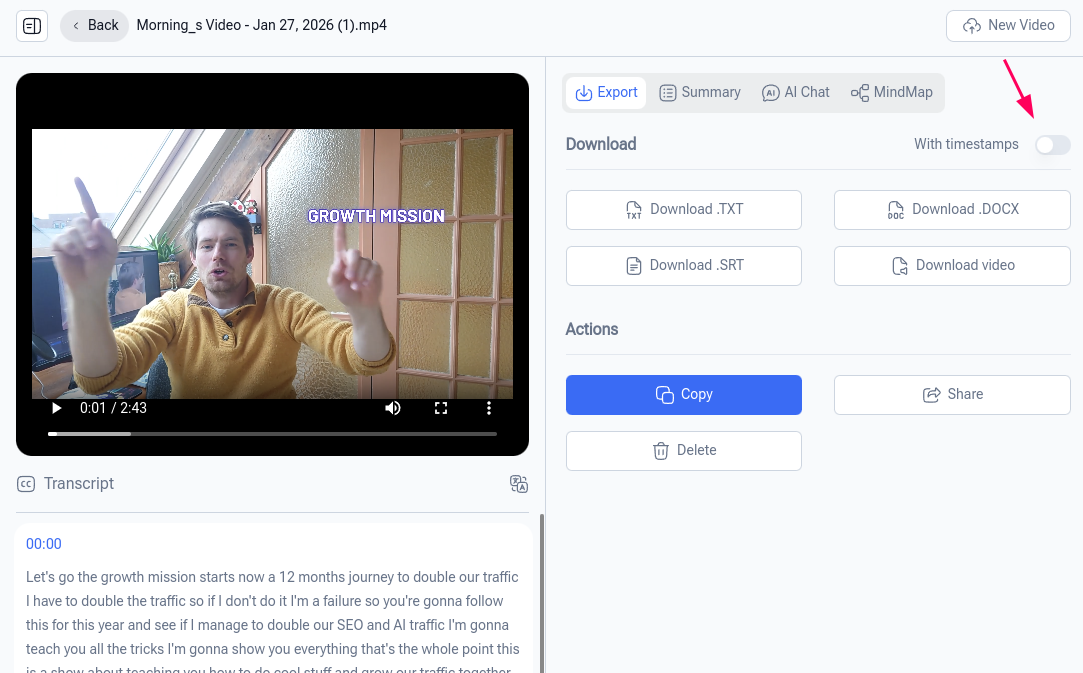Download transcript as .DOCX
Viewport: 1083px width, 673px height.
pyautogui.click(x=952, y=210)
